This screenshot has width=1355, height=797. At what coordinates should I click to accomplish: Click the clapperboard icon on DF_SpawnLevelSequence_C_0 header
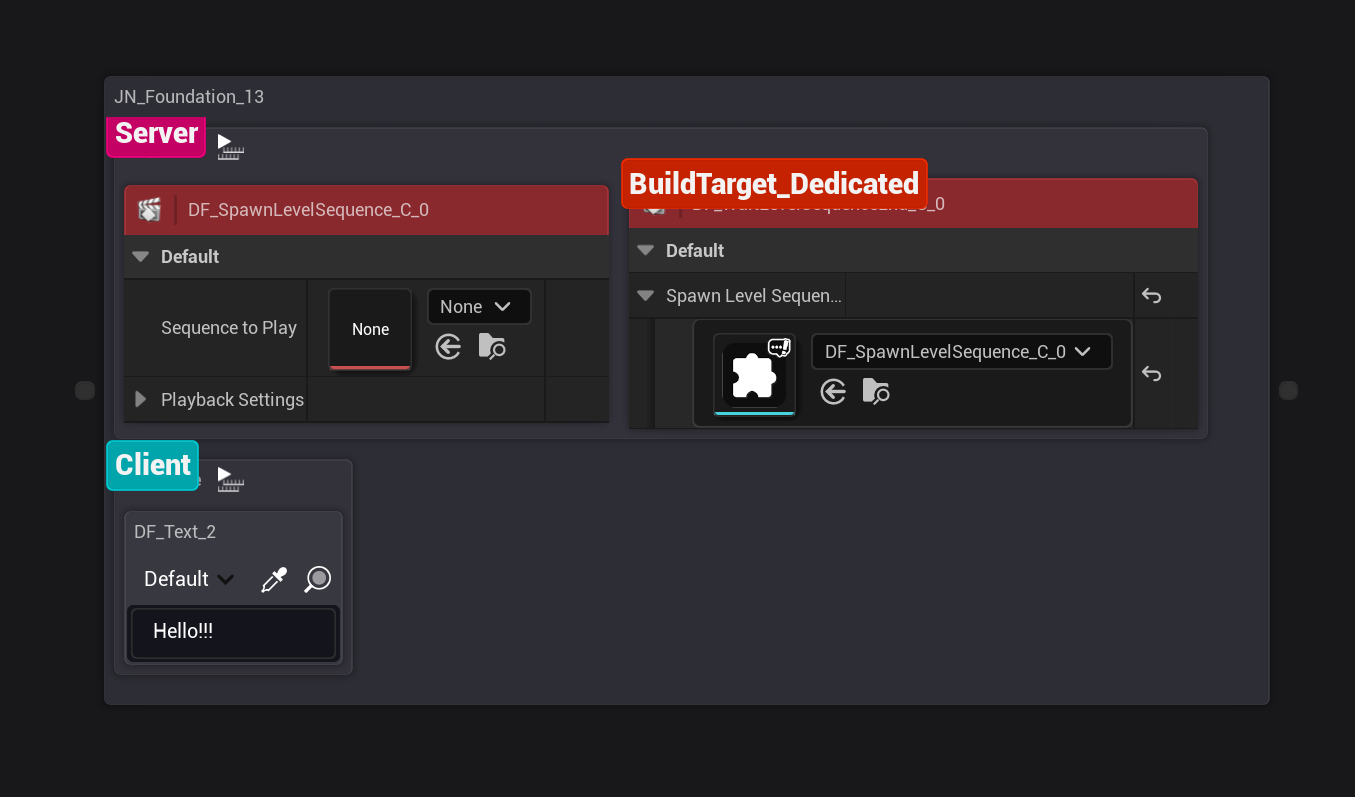click(149, 210)
